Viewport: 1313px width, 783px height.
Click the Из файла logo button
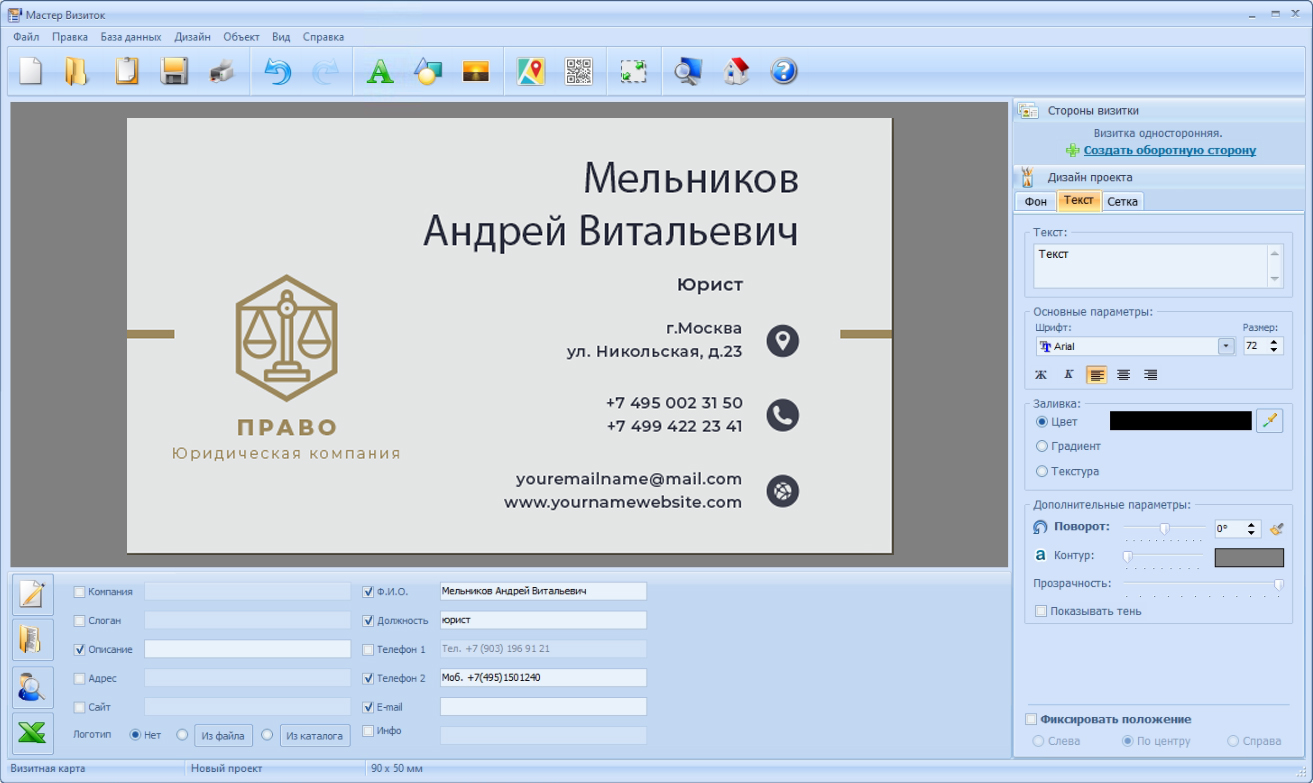[223, 736]
